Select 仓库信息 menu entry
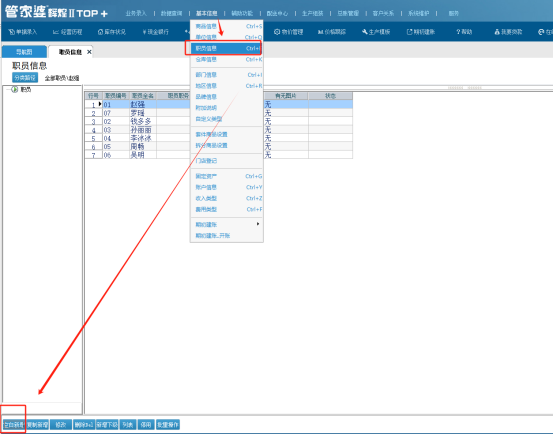553x434 pixels. 226,60
